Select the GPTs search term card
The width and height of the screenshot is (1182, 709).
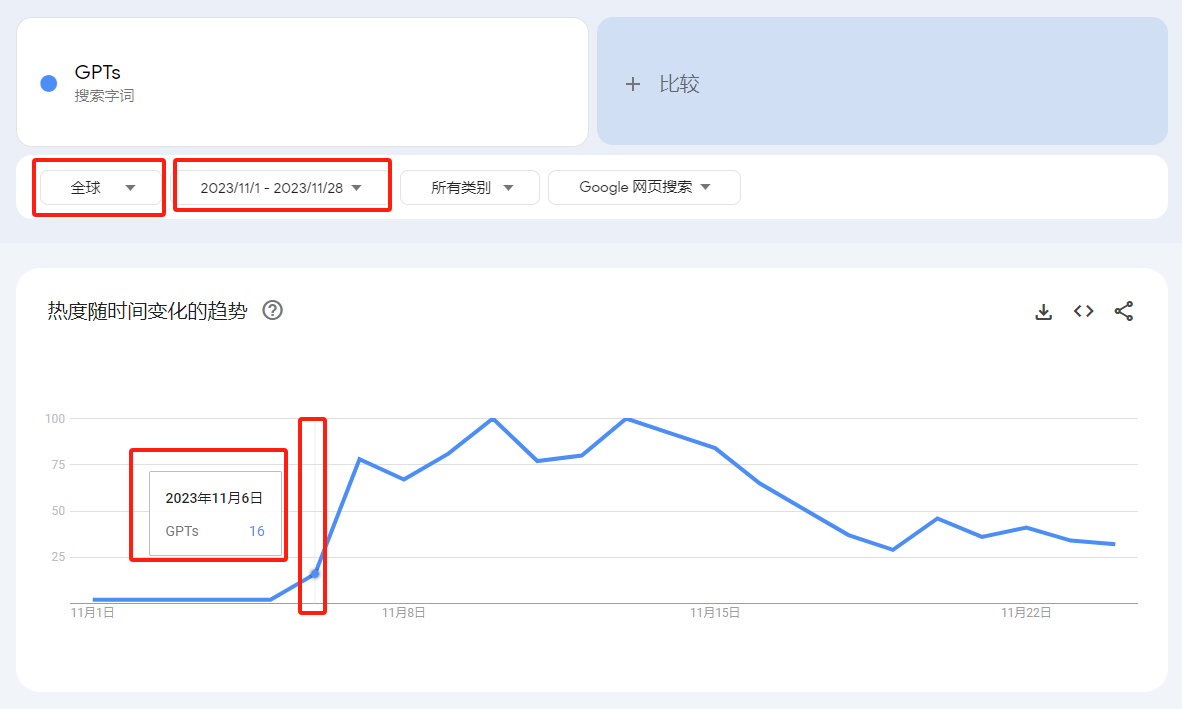[x=302, y=82]
